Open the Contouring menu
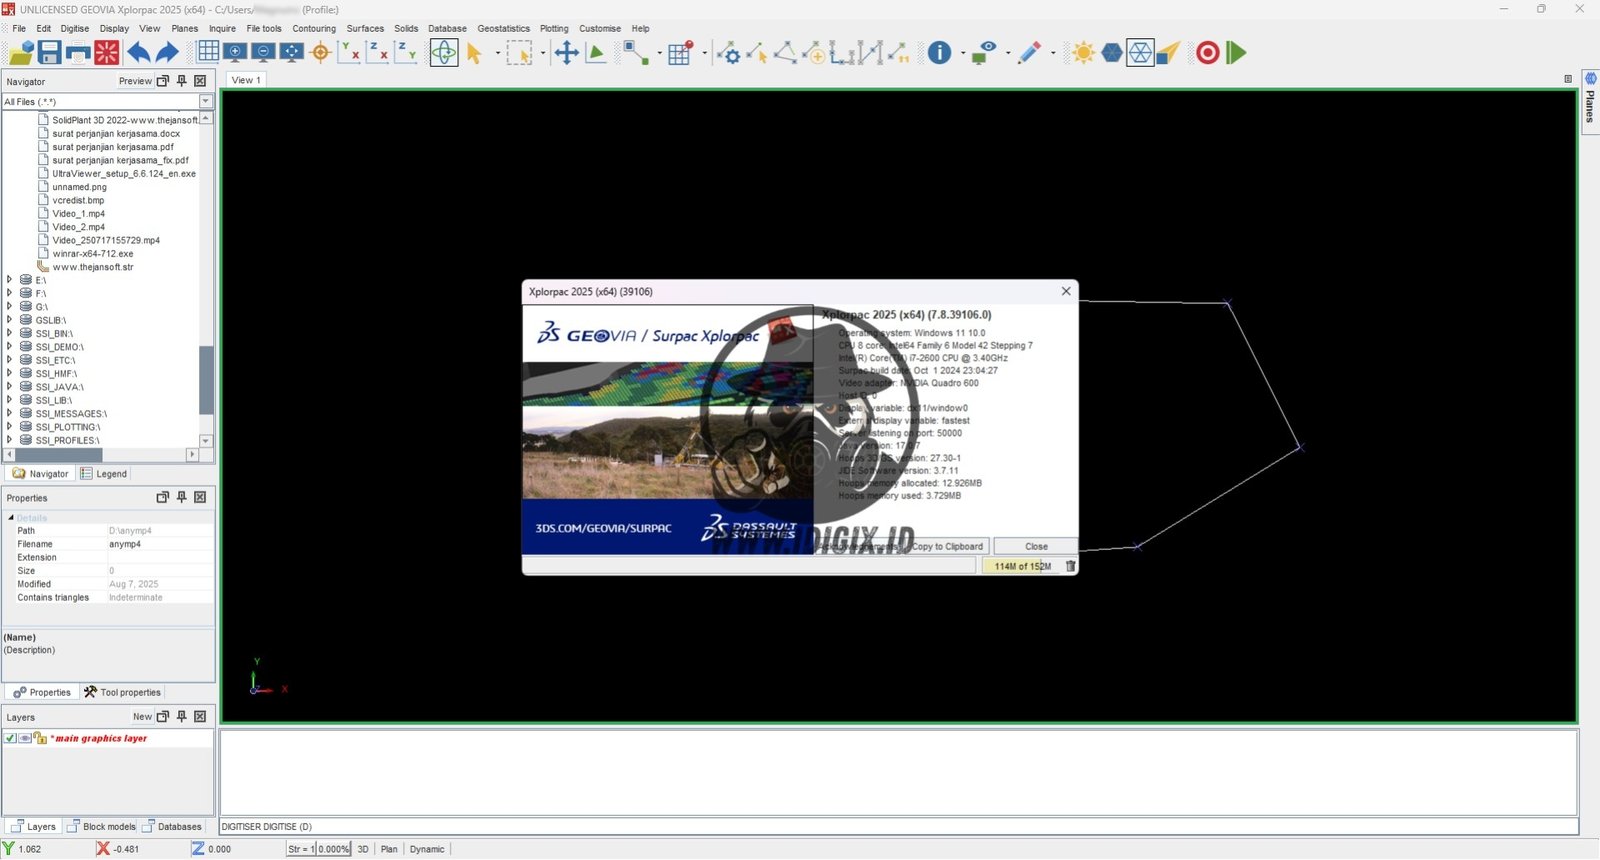The width and height of the screenshot is (1600, 860). click(314, 28)
